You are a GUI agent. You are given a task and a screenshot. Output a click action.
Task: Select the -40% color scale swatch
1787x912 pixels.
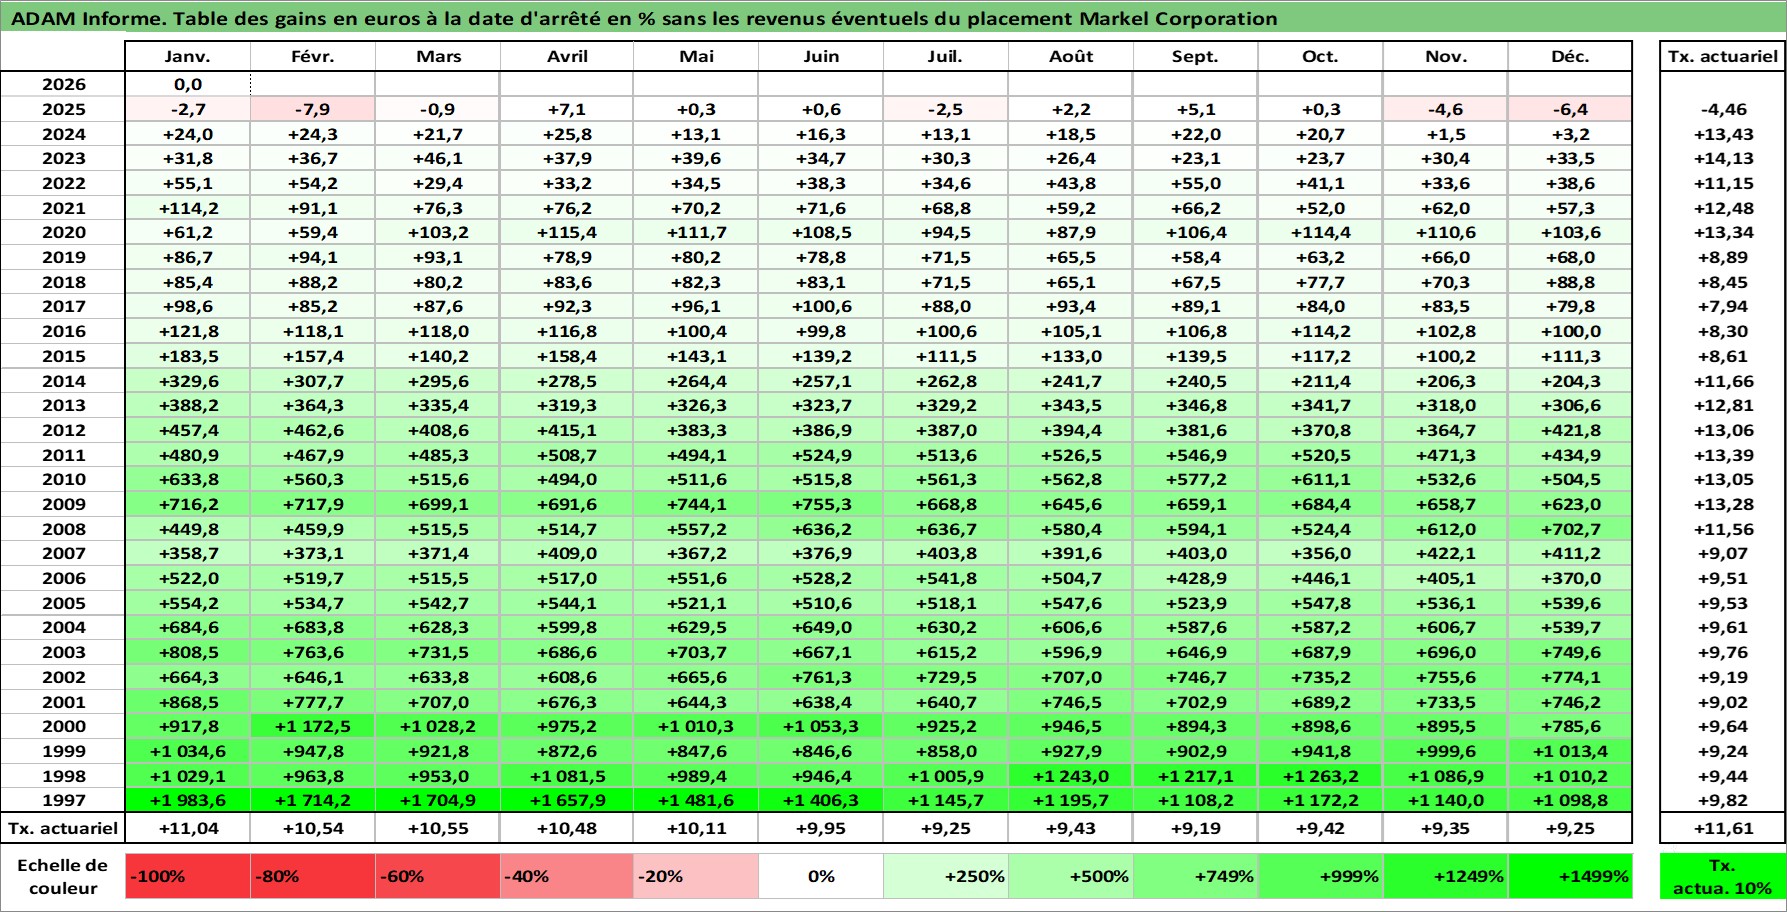[x=567, y=876]
